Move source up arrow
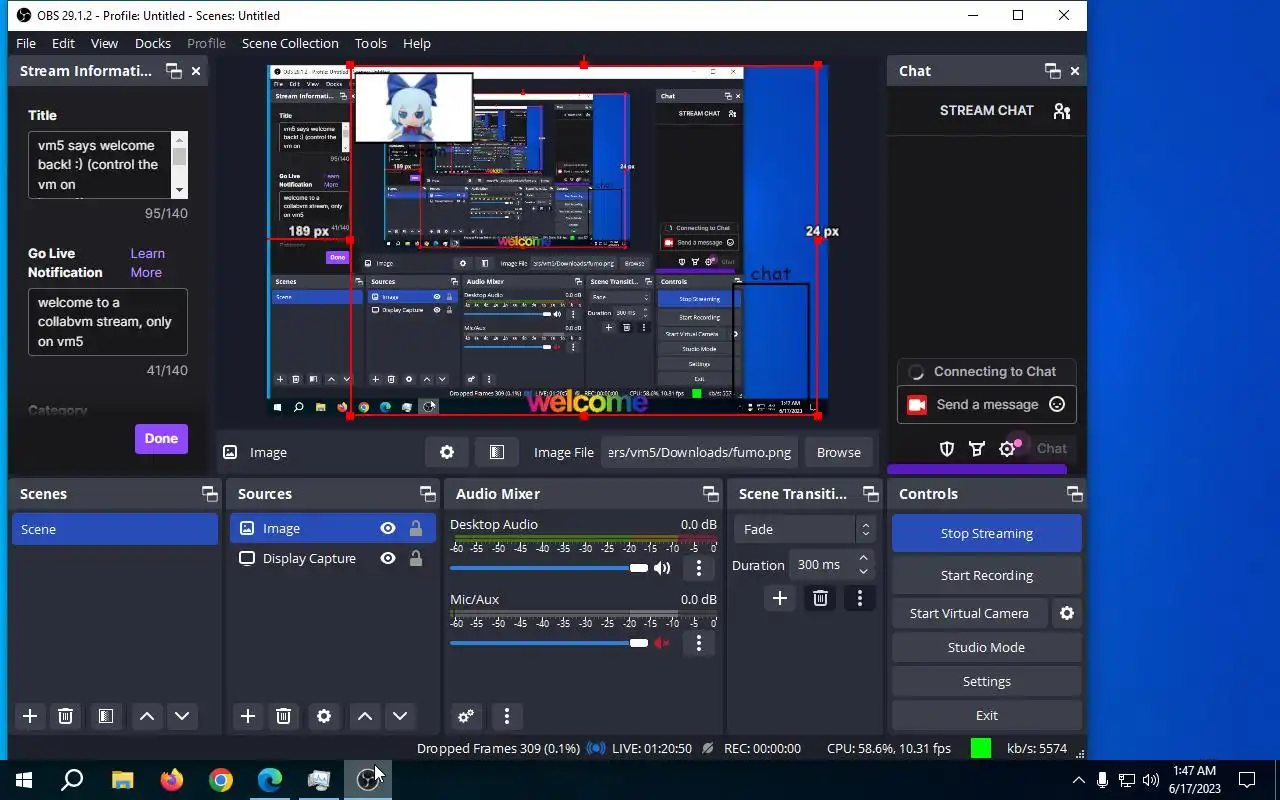The image size is (1280, 800). pyautogui.click(x=365, y=716)
